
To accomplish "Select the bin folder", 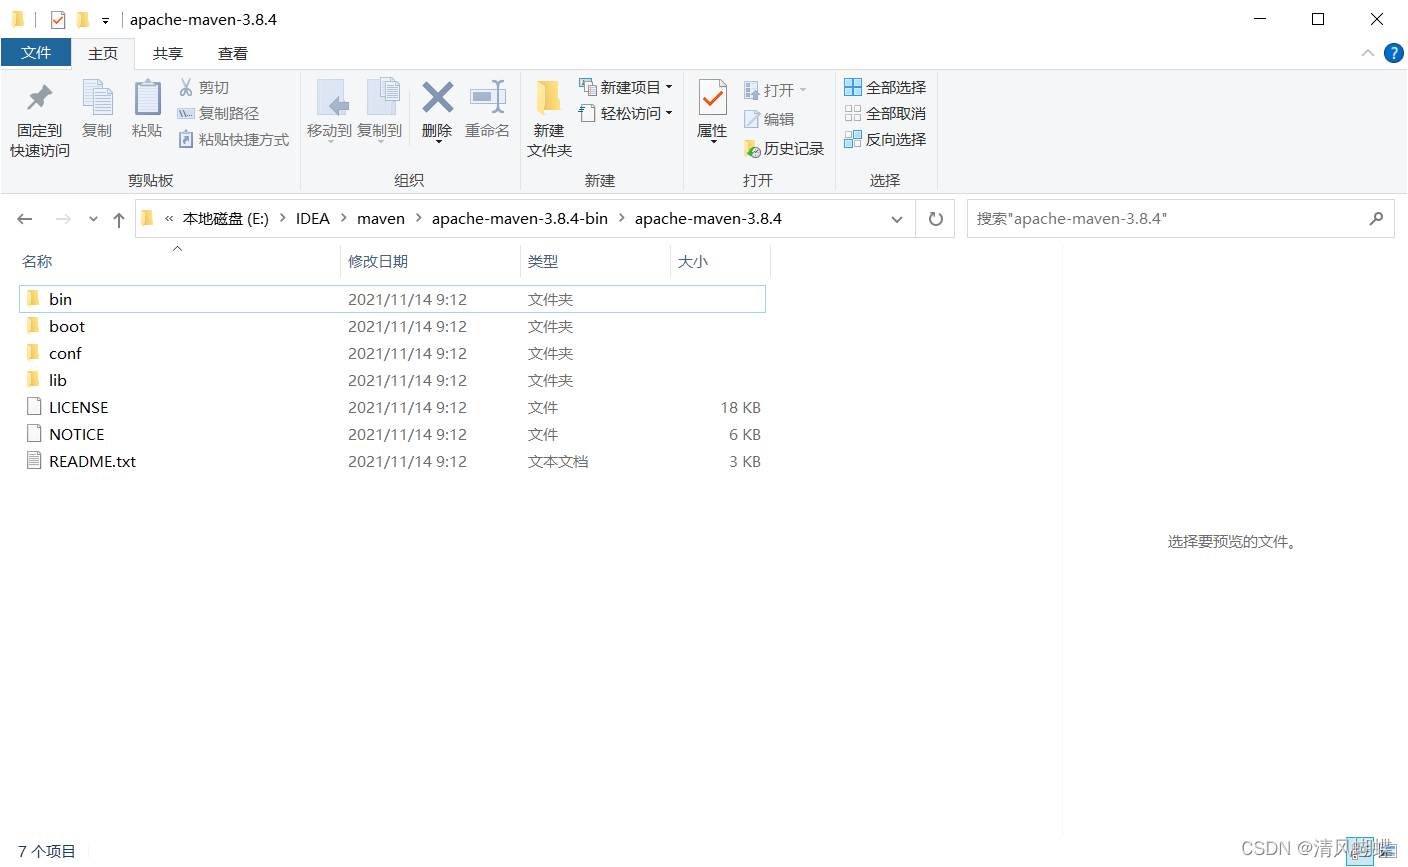I will click(392, 299).
